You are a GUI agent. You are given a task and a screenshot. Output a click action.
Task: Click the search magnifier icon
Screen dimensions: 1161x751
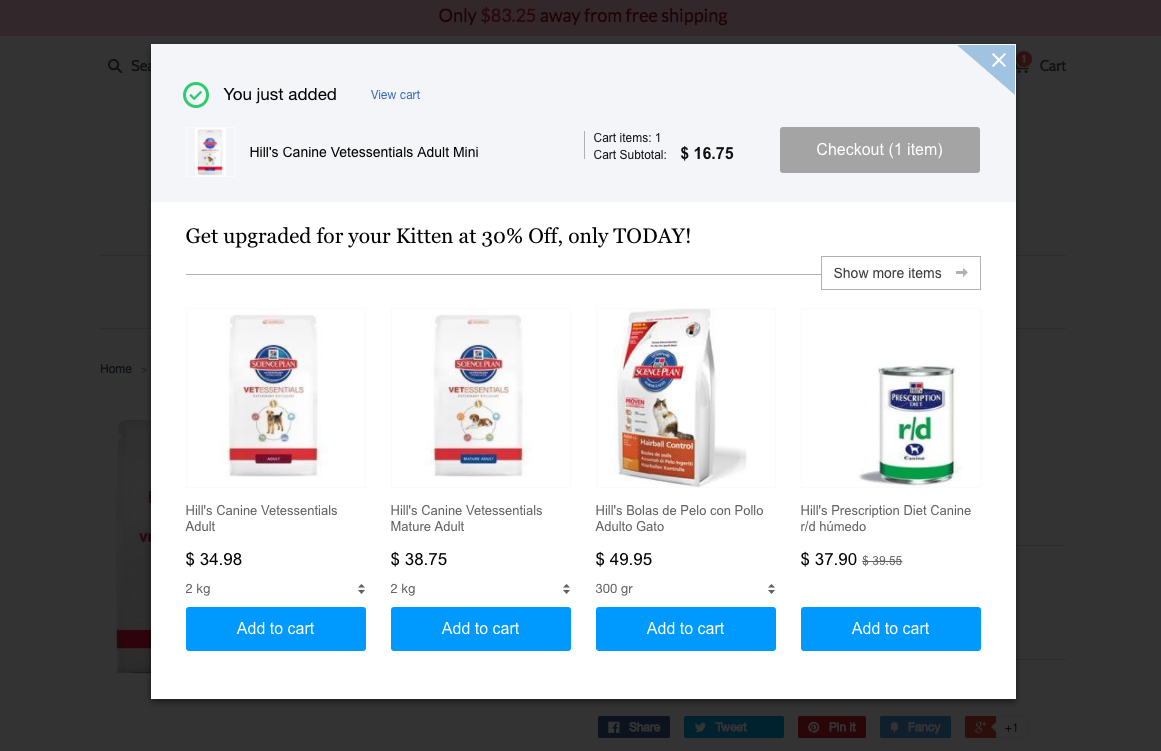(115, 65)
